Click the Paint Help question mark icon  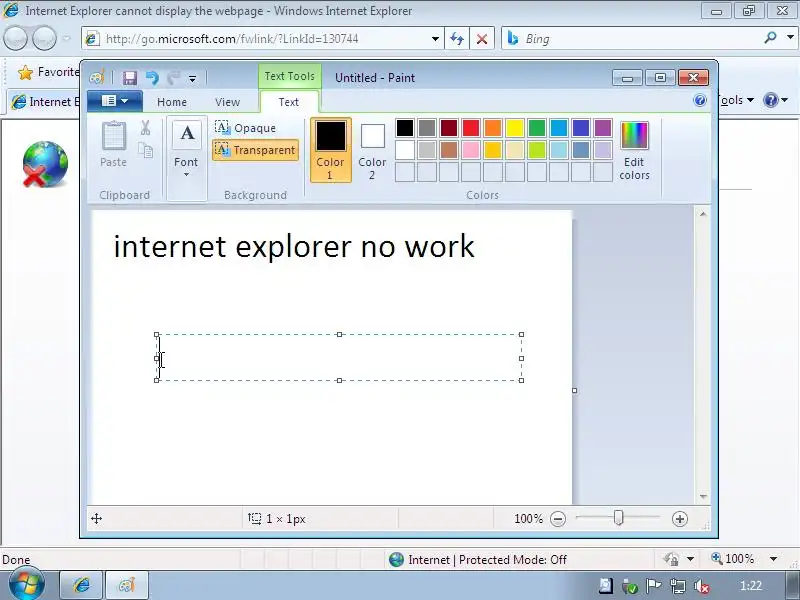(700, 100)
